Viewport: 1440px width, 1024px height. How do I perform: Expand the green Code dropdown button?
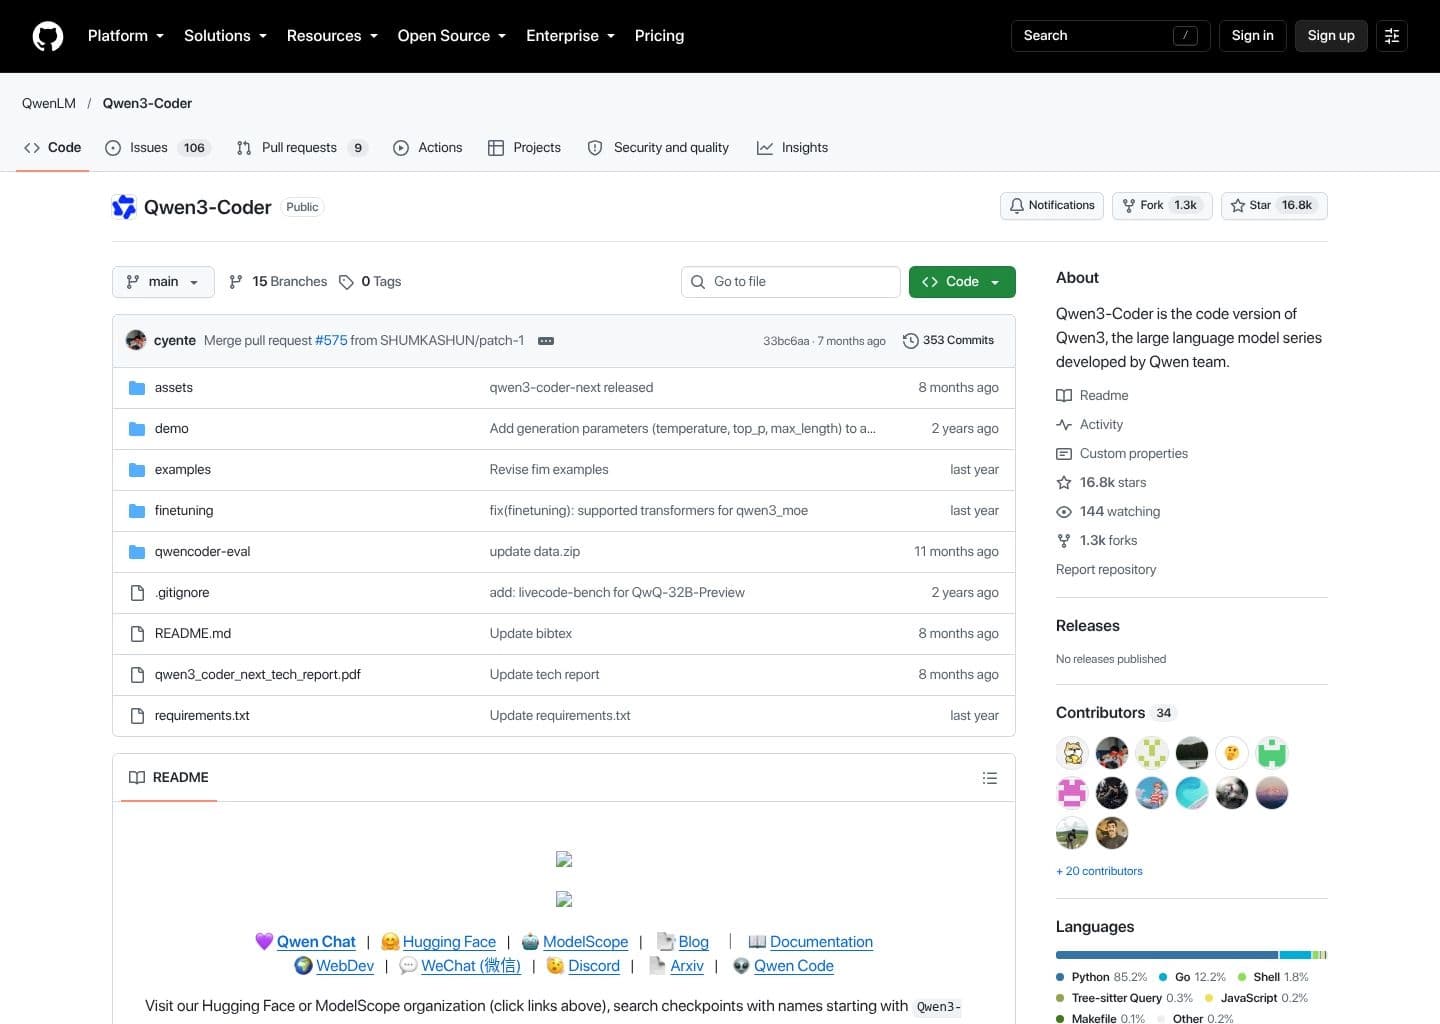(x=962, y=282)
